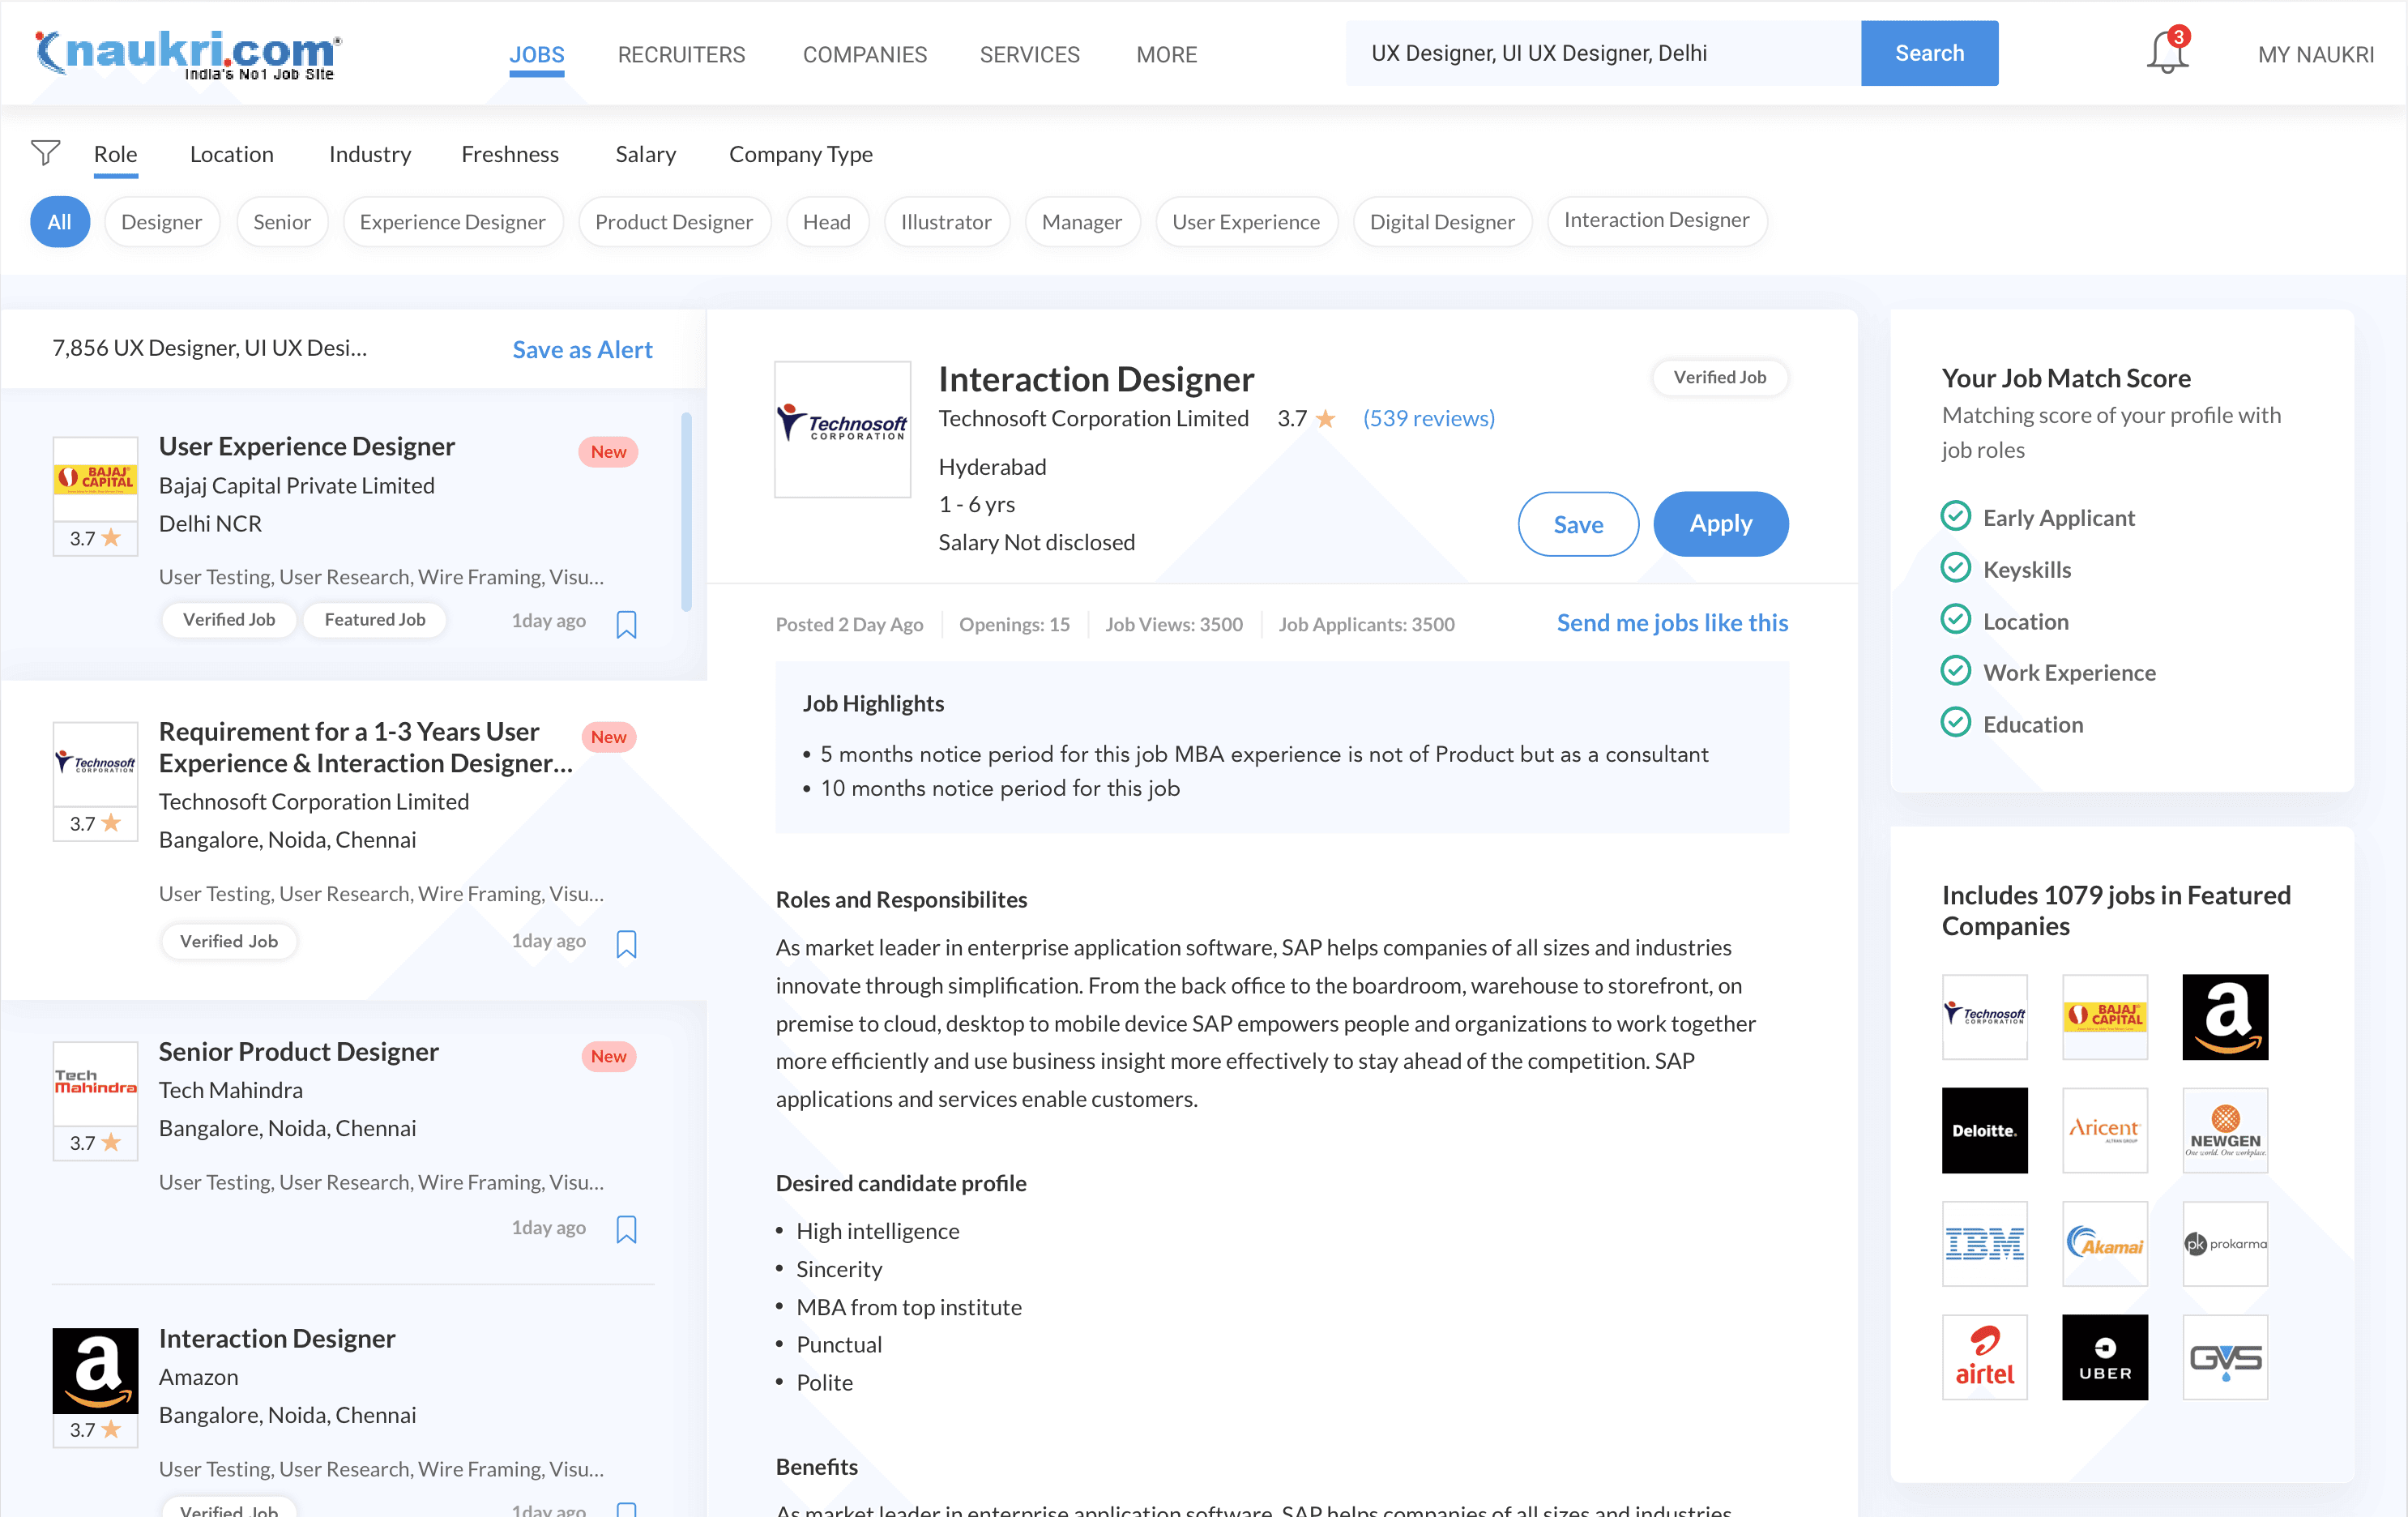Image resolution: width=2408 pixels, height=1517 pixels.
Task: Open the Salary filter options
Action: tap(645, 154)
